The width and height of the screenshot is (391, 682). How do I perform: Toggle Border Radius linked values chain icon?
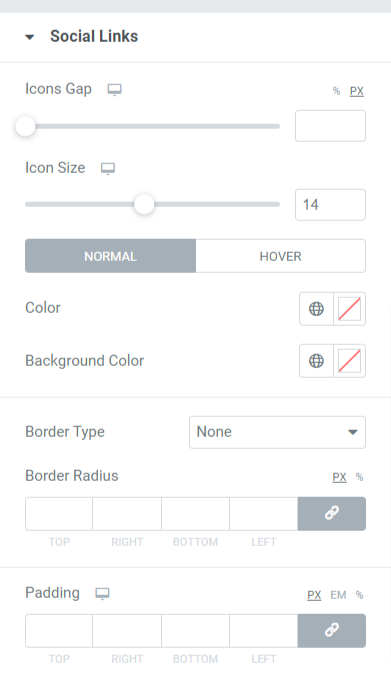tap(332, 514)
